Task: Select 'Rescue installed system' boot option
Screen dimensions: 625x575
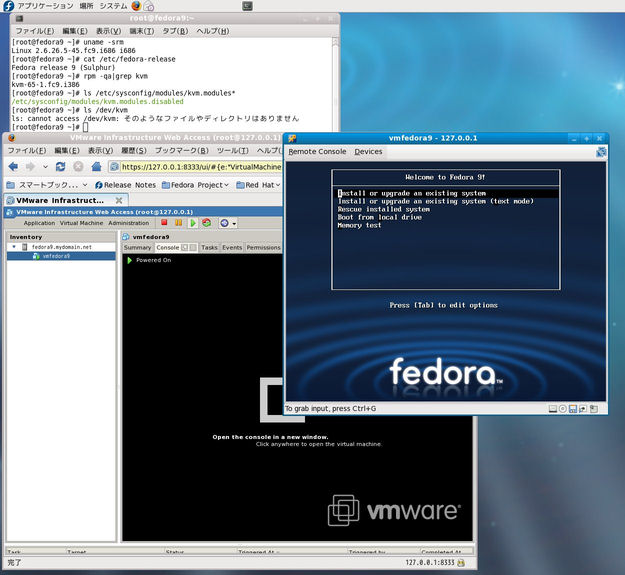Action: click(x=383, y=209)
